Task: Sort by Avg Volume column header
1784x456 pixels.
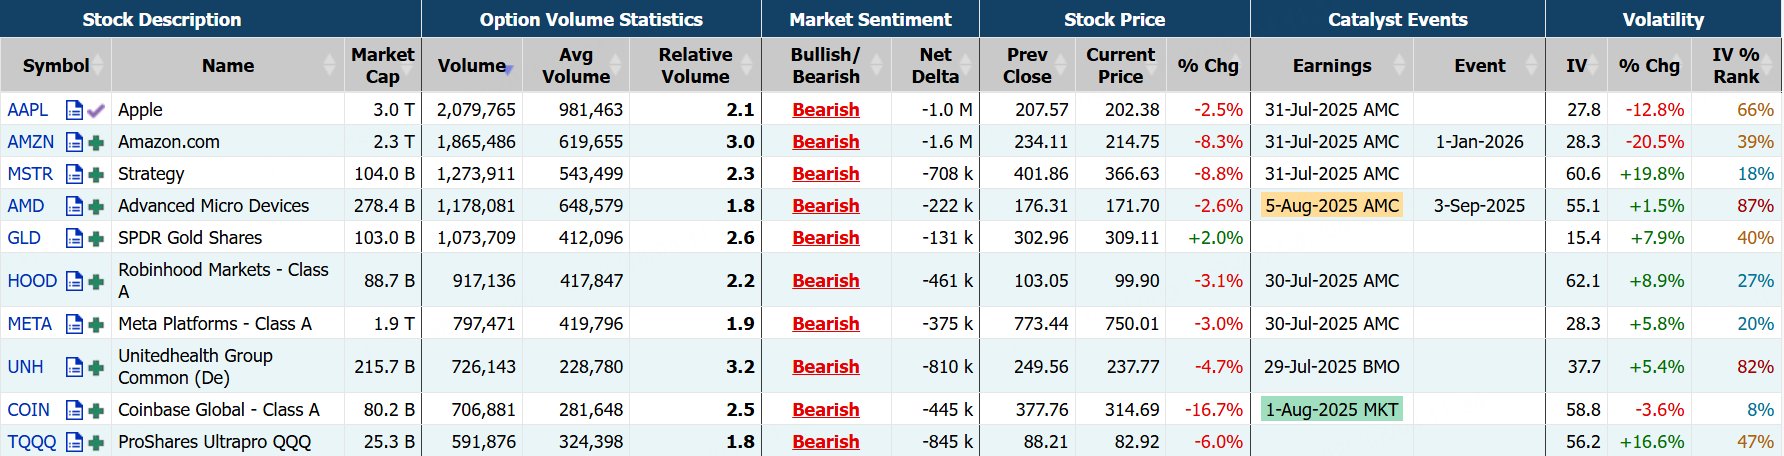Action: point(576,65)
